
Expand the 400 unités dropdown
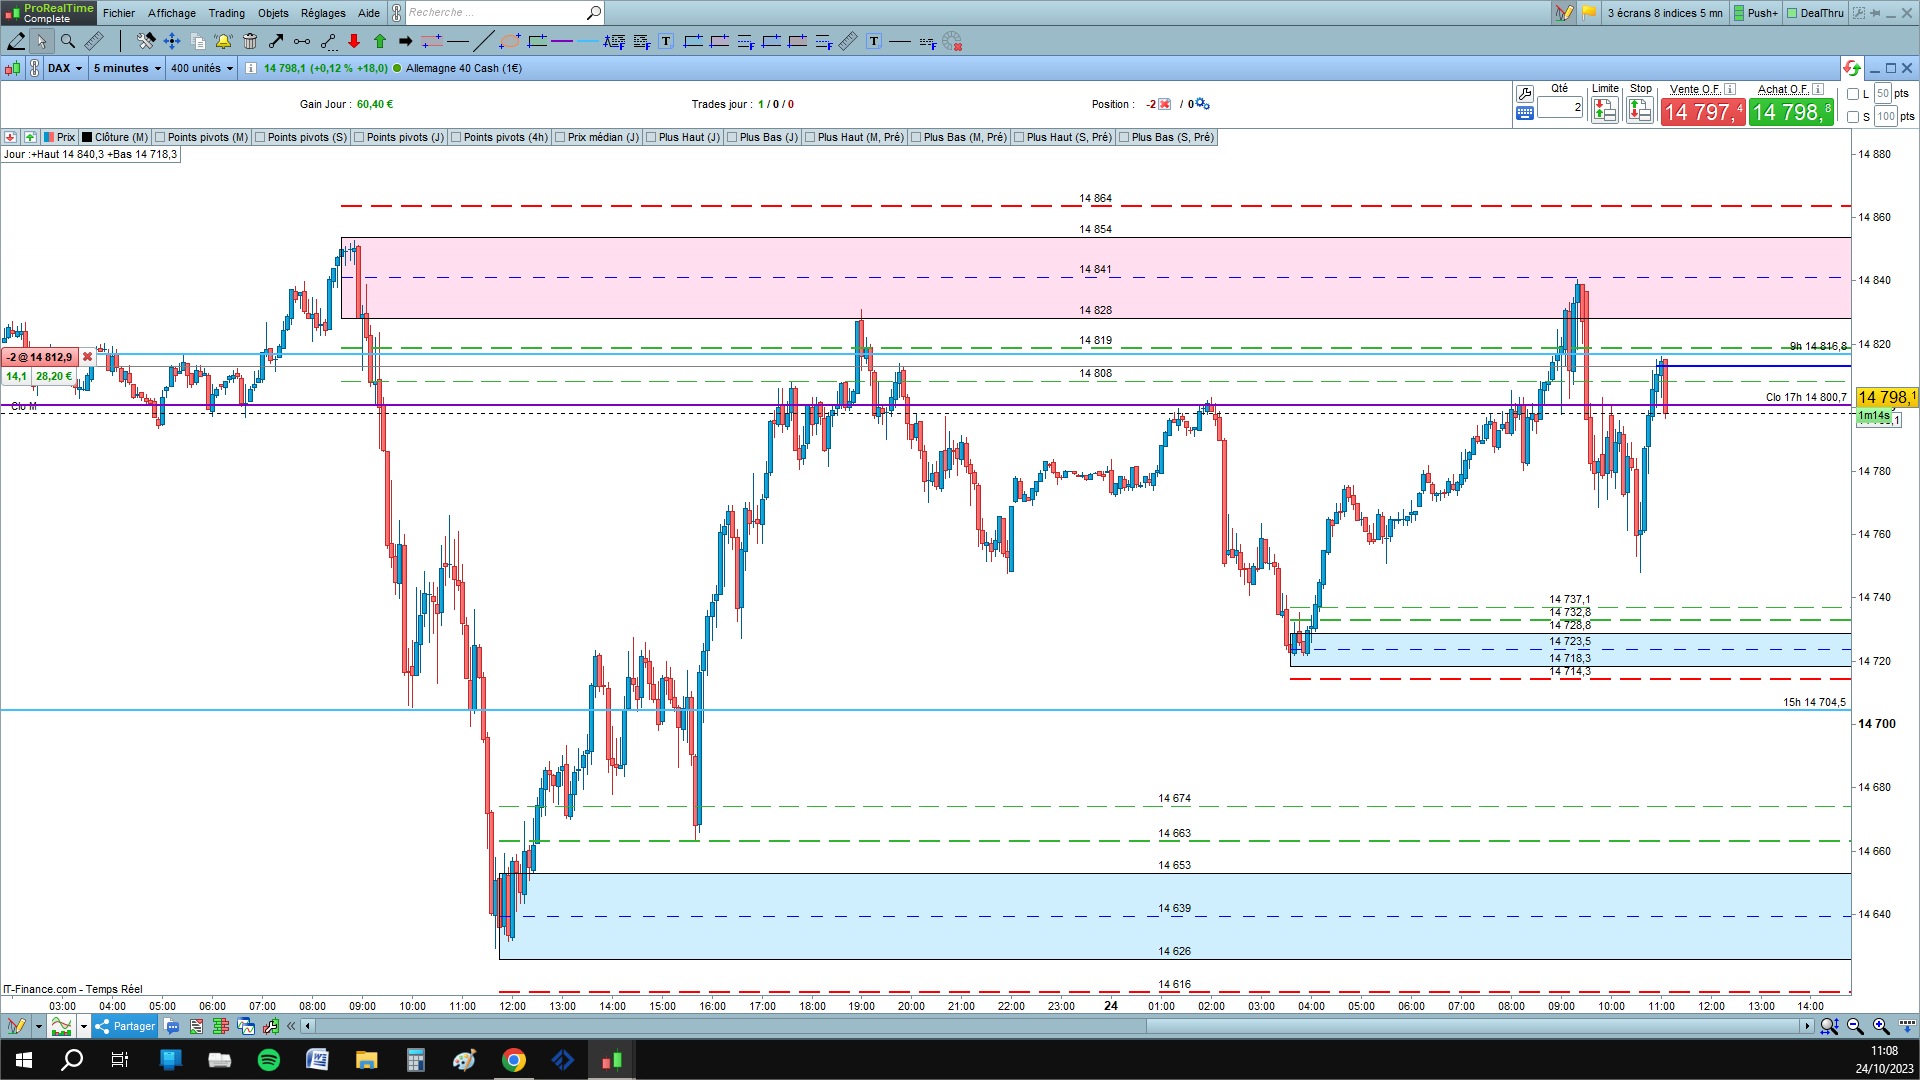[x=201, y=68]
